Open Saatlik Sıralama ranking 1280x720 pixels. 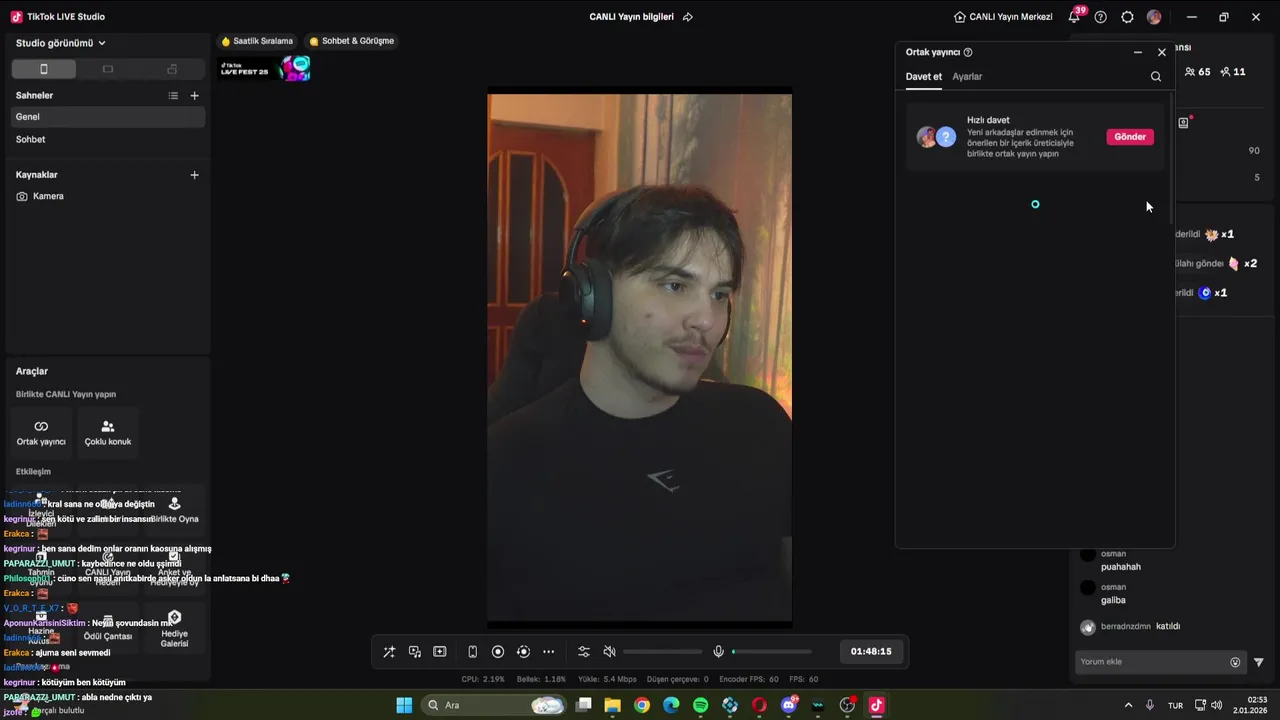coord(258,41)
